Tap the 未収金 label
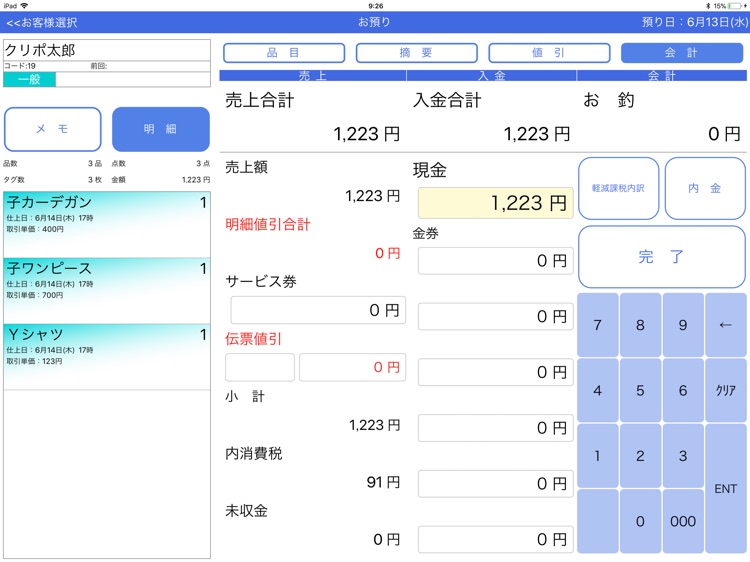 [x=246, y=511]
